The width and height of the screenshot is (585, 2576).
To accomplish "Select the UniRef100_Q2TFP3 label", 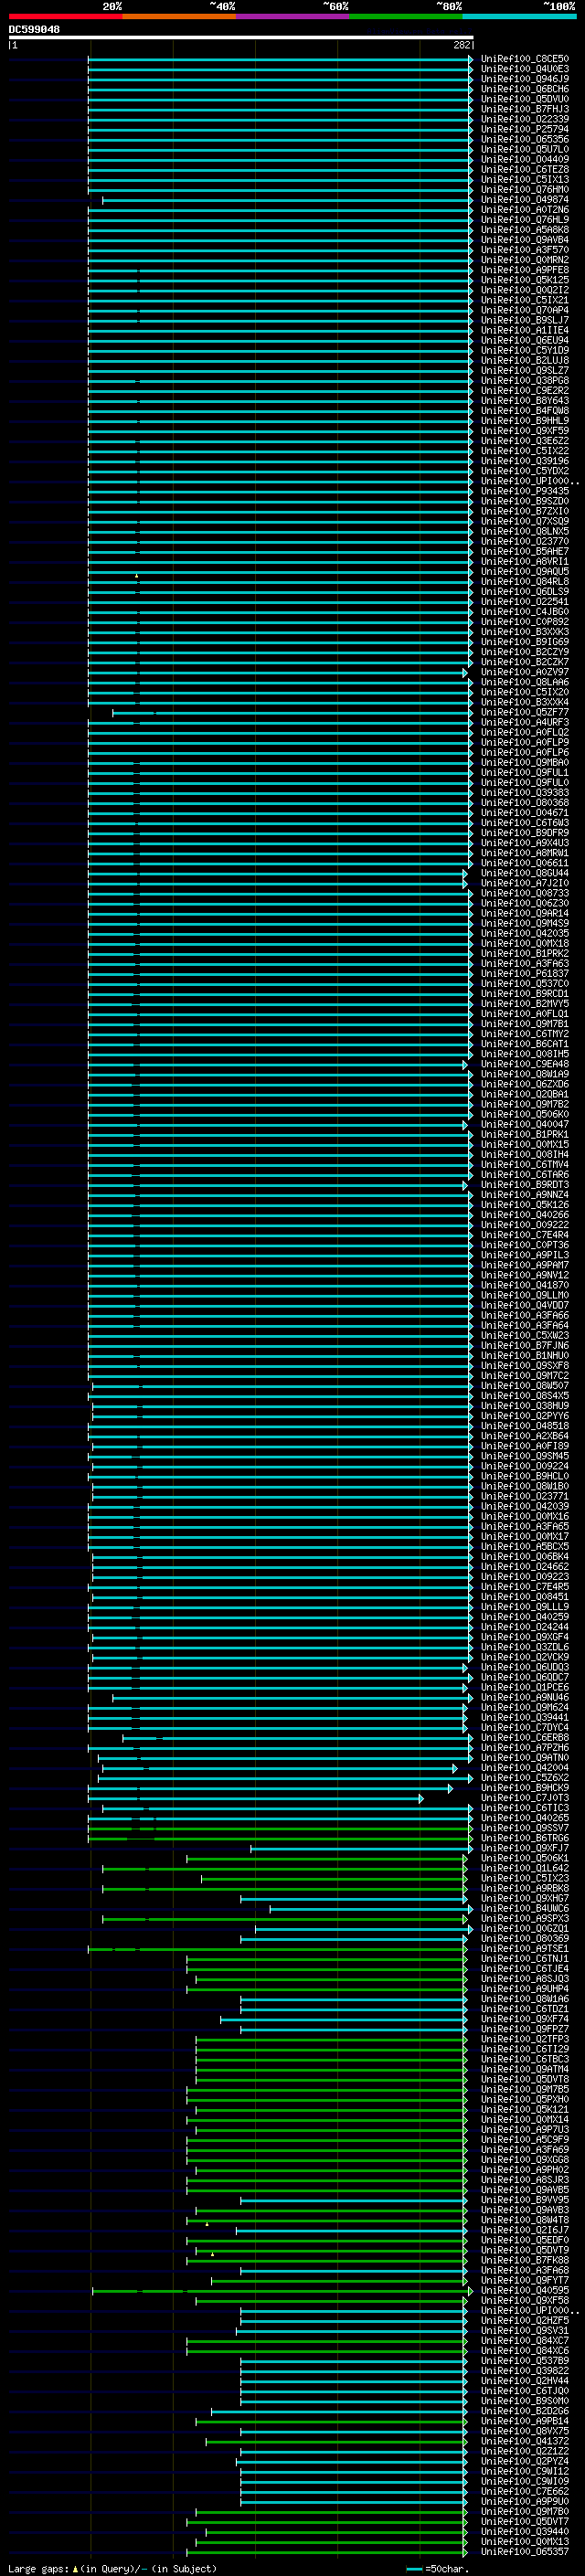I will [x=525, y=2039].
